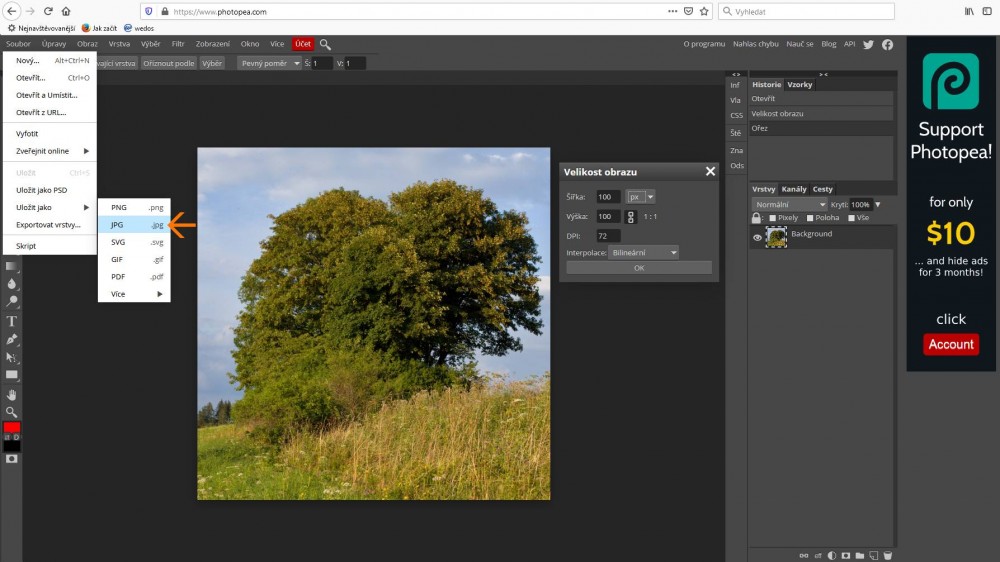Screen dimensions: 1000x562
Task: Expand the Normální blend mode dropdown
Action: tap(789, 204)
